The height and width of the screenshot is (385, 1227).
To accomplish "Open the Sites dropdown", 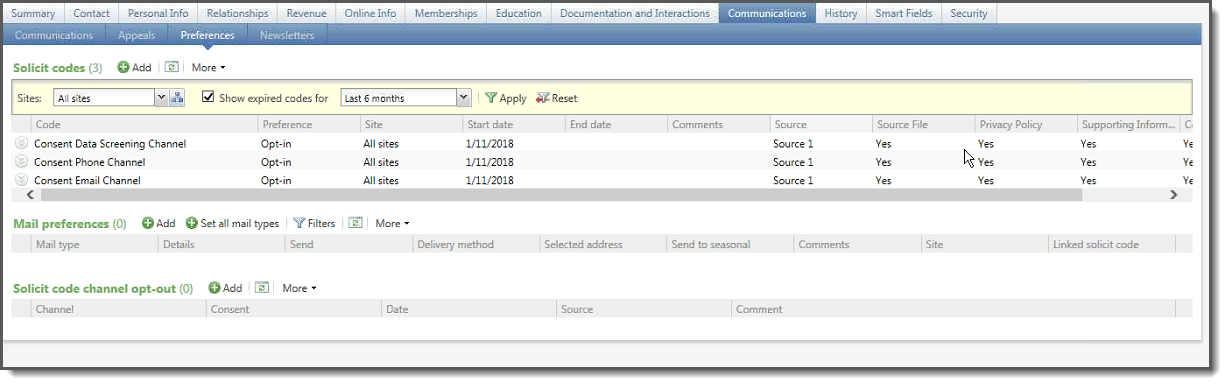I will 161,98.
